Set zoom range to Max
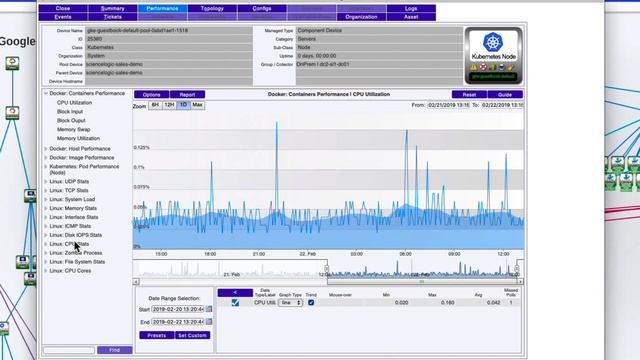Screen dimensions: 640x360 198,105
